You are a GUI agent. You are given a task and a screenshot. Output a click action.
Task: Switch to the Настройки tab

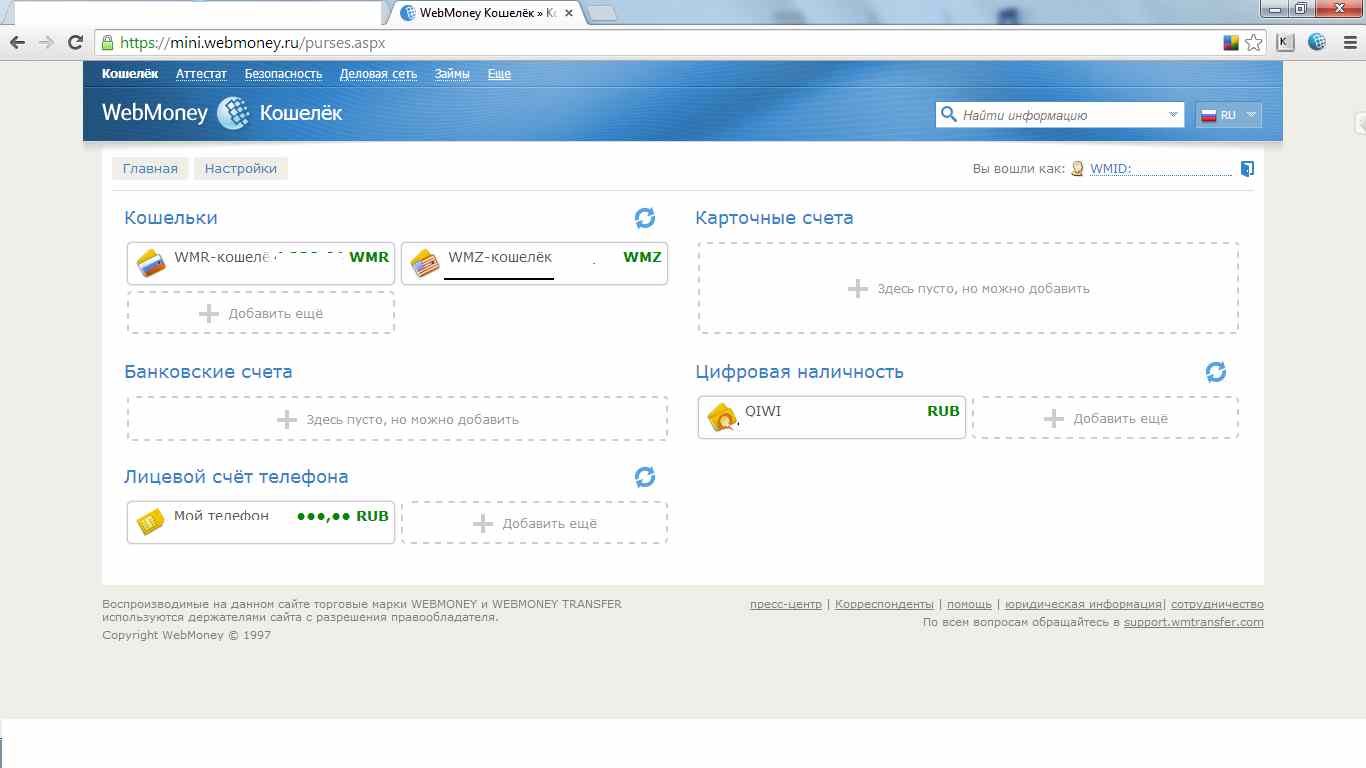click(240, 168)
